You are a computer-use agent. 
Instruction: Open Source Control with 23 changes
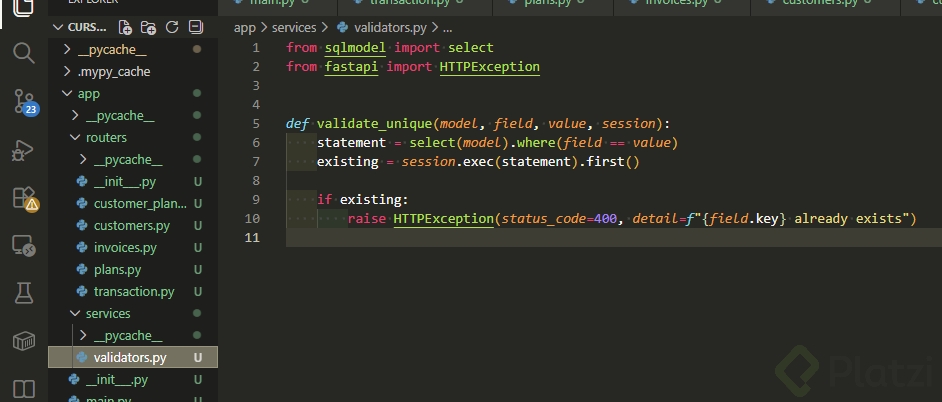(x=24, y=101)
